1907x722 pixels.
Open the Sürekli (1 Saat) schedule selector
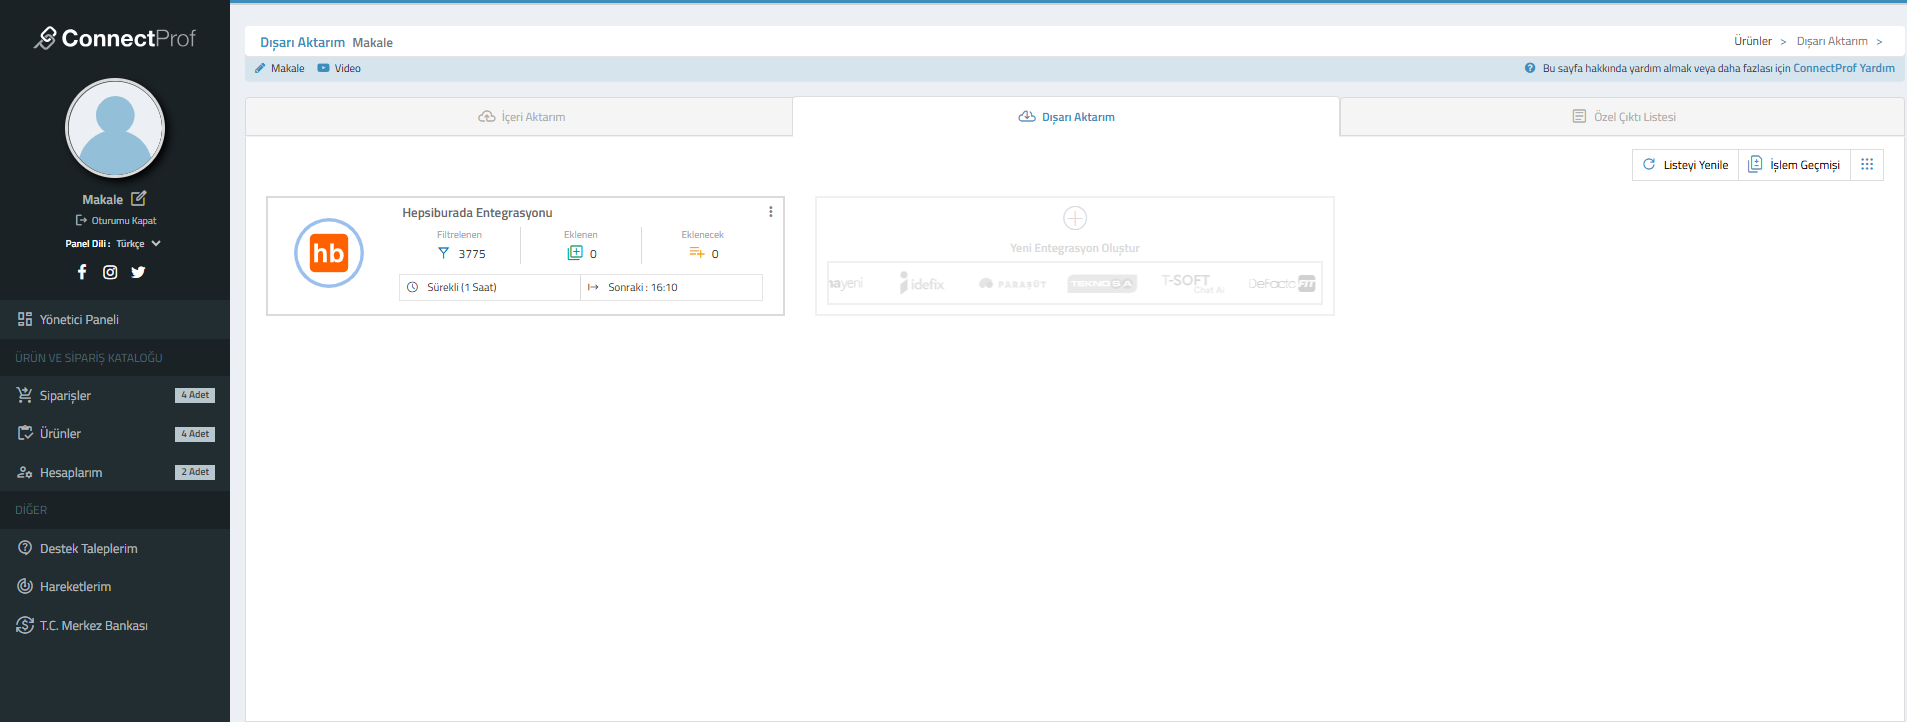point(489,288)
